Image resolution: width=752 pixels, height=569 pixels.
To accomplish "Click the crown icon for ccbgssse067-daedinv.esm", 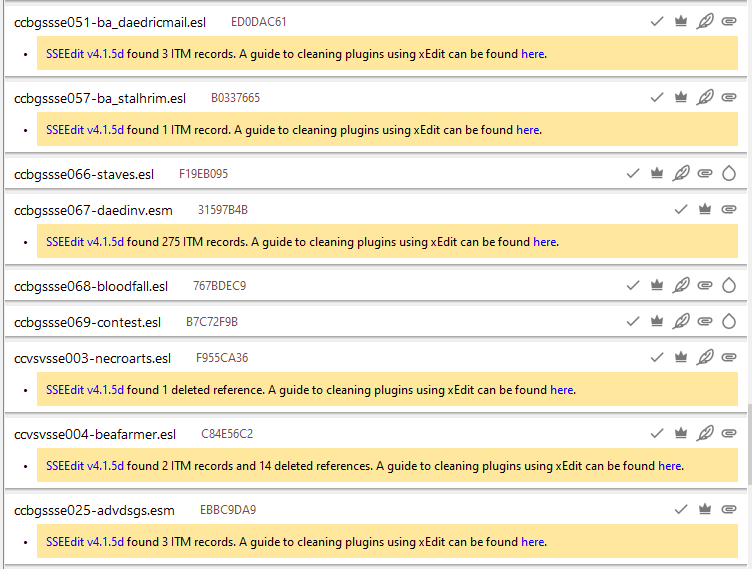I will click(705, 209).
